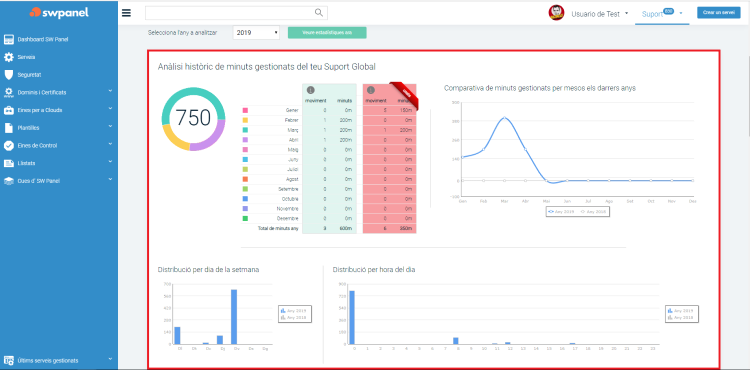Click the swpanel logo
Image resolution: width=750 pixels, height=370 pixels.
59,13
